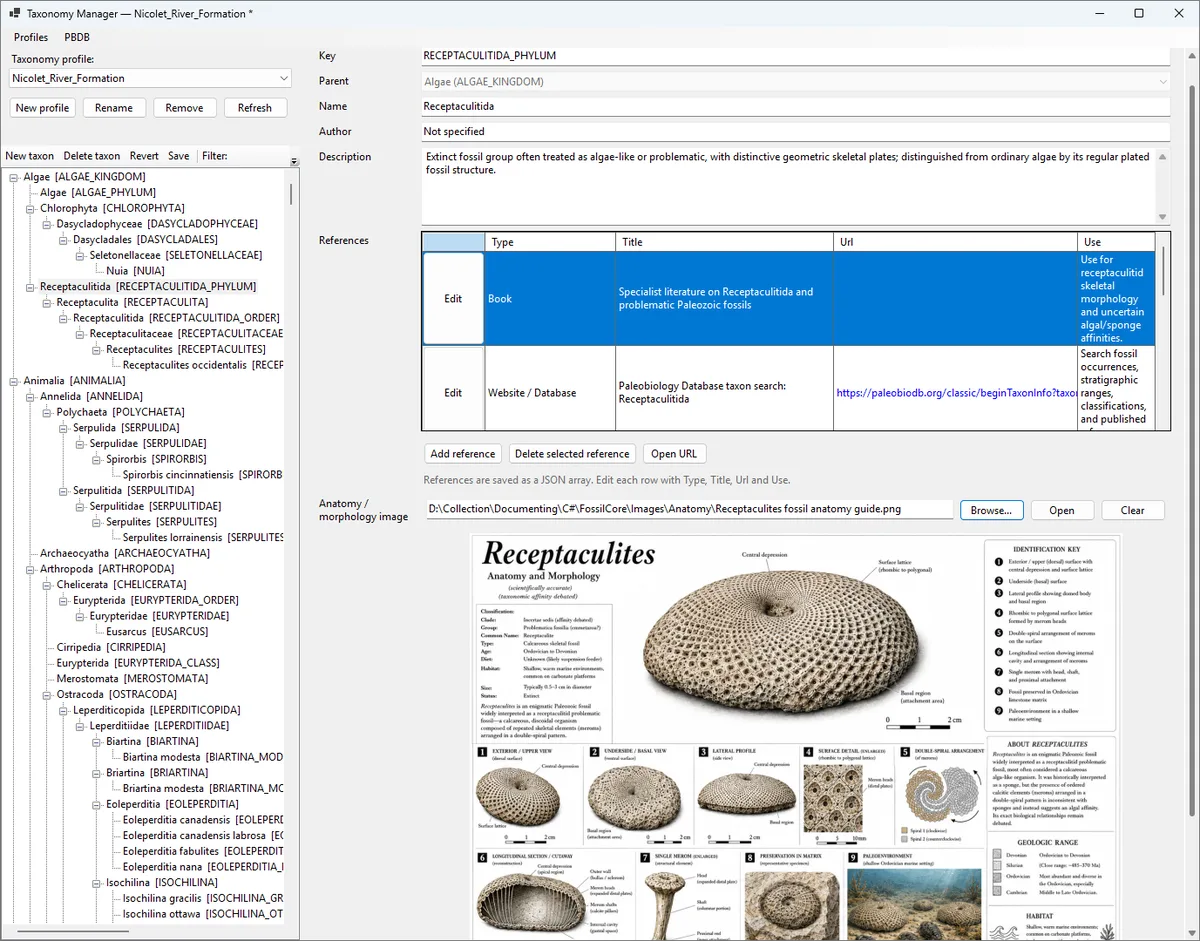The width and height of the screenshot is (1200, 941).
Task: Collapse the Arthropoda tree node
Action: point(29,569)
